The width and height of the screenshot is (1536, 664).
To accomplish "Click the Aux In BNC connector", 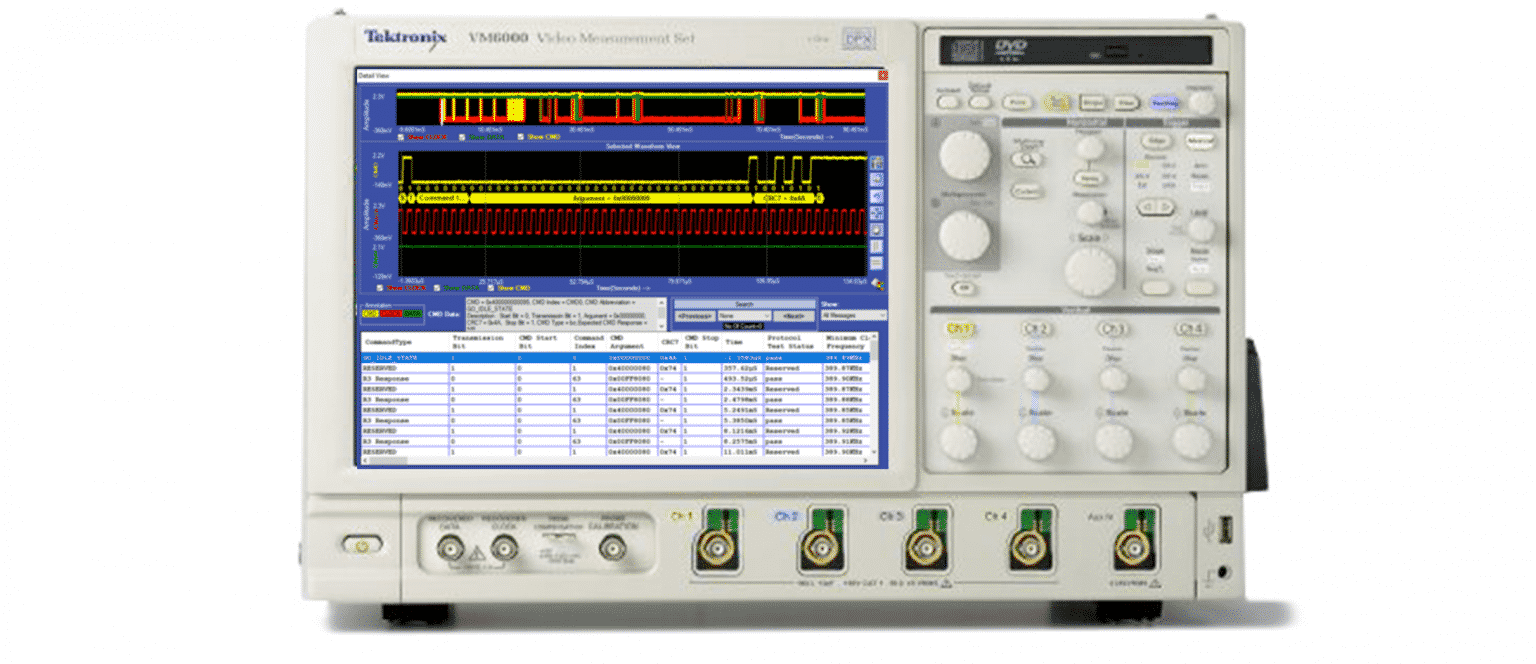I will point(1131,546).
